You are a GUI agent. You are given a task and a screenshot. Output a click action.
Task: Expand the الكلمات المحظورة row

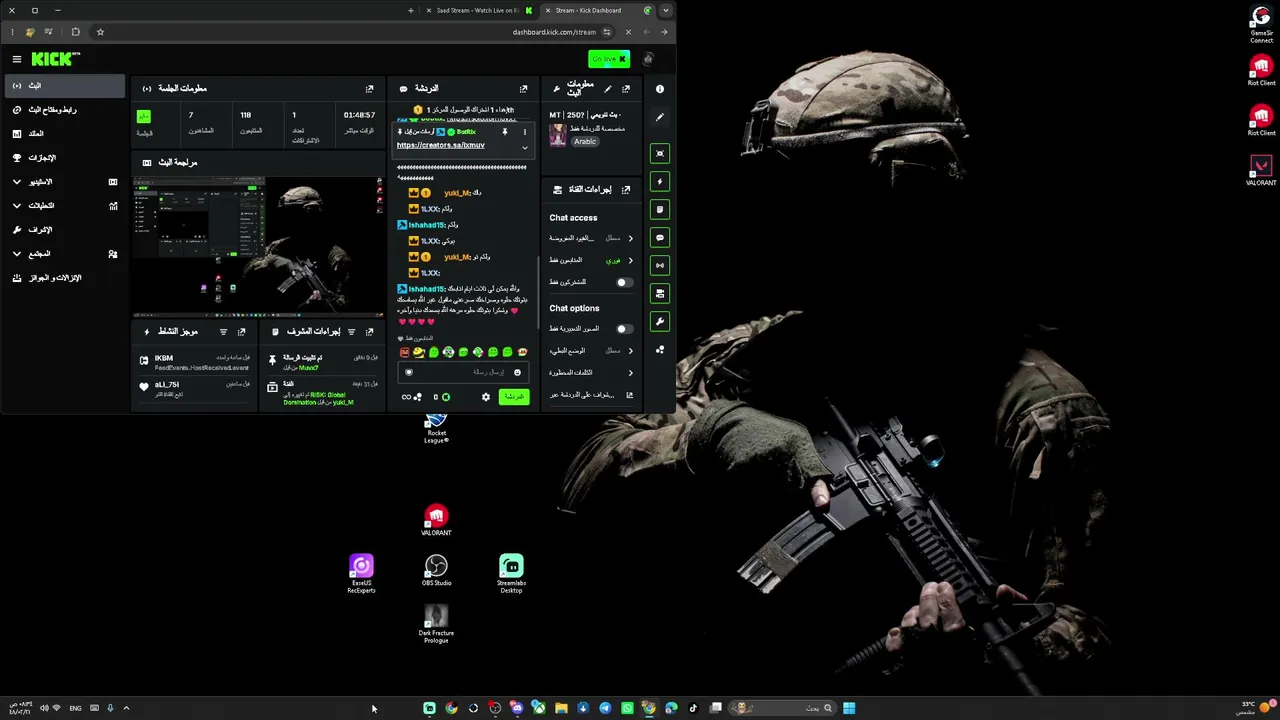point(591,373)
